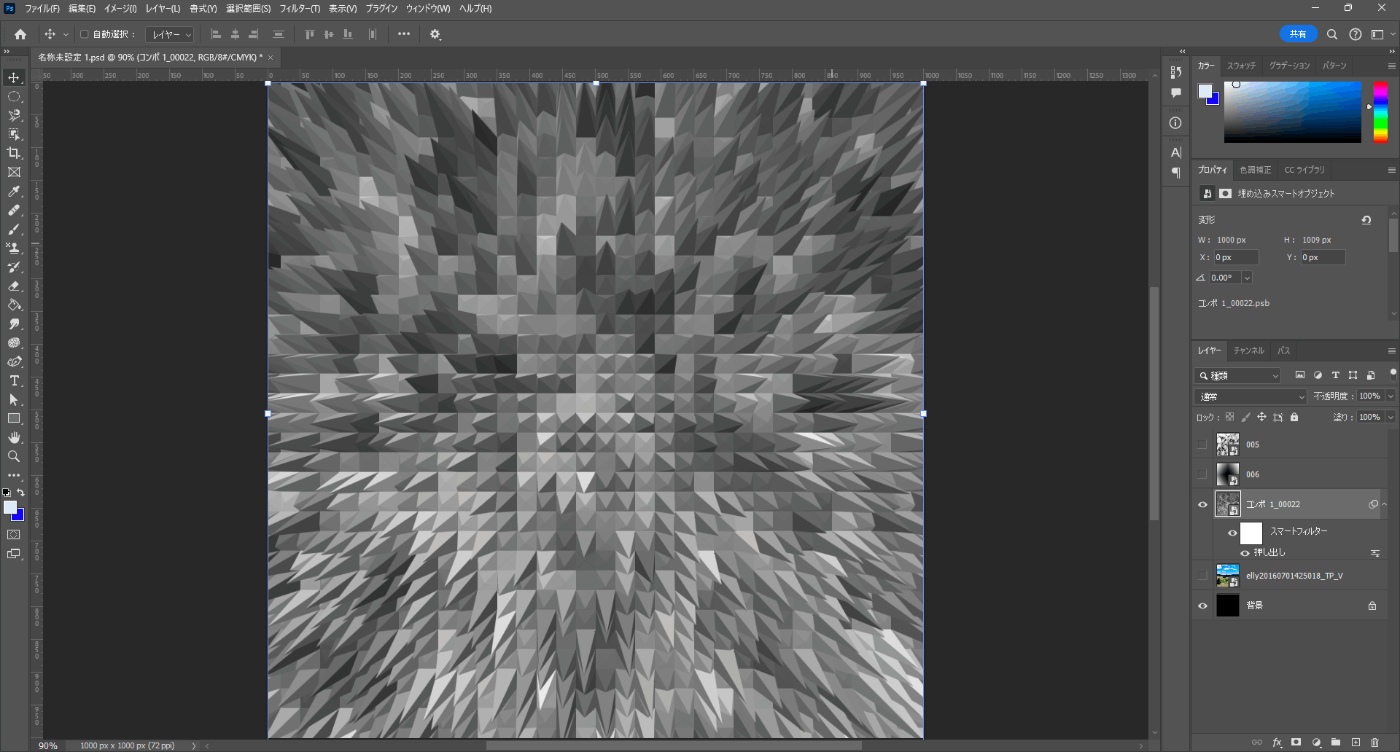This screenshot has height=752, width=1400.
Task: Open the Paragraph panel icon
Action: tap(1176, 173)
